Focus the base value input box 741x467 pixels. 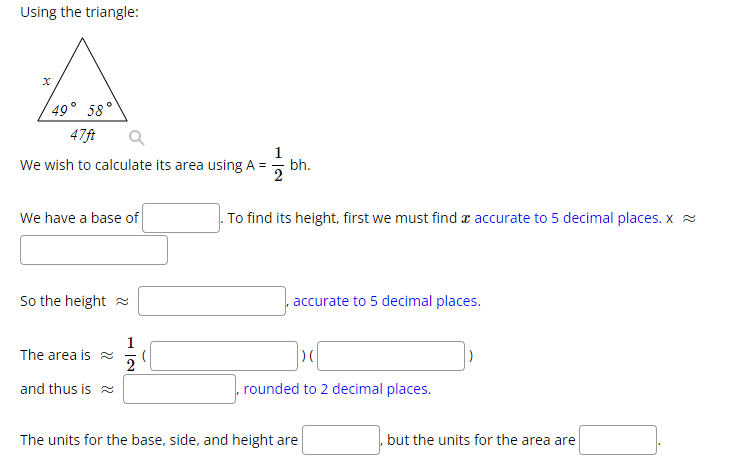tap(181, 218)
